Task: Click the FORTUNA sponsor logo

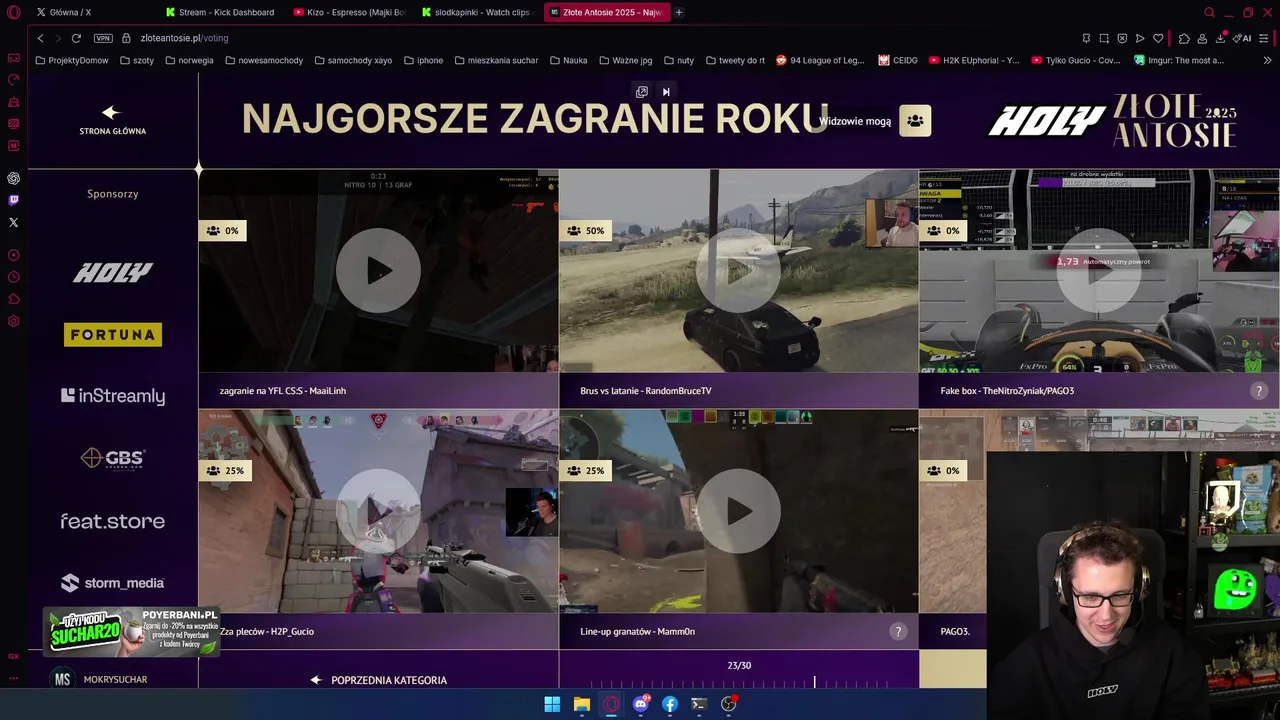Action: pyautogui.click(x=112, y=335)
